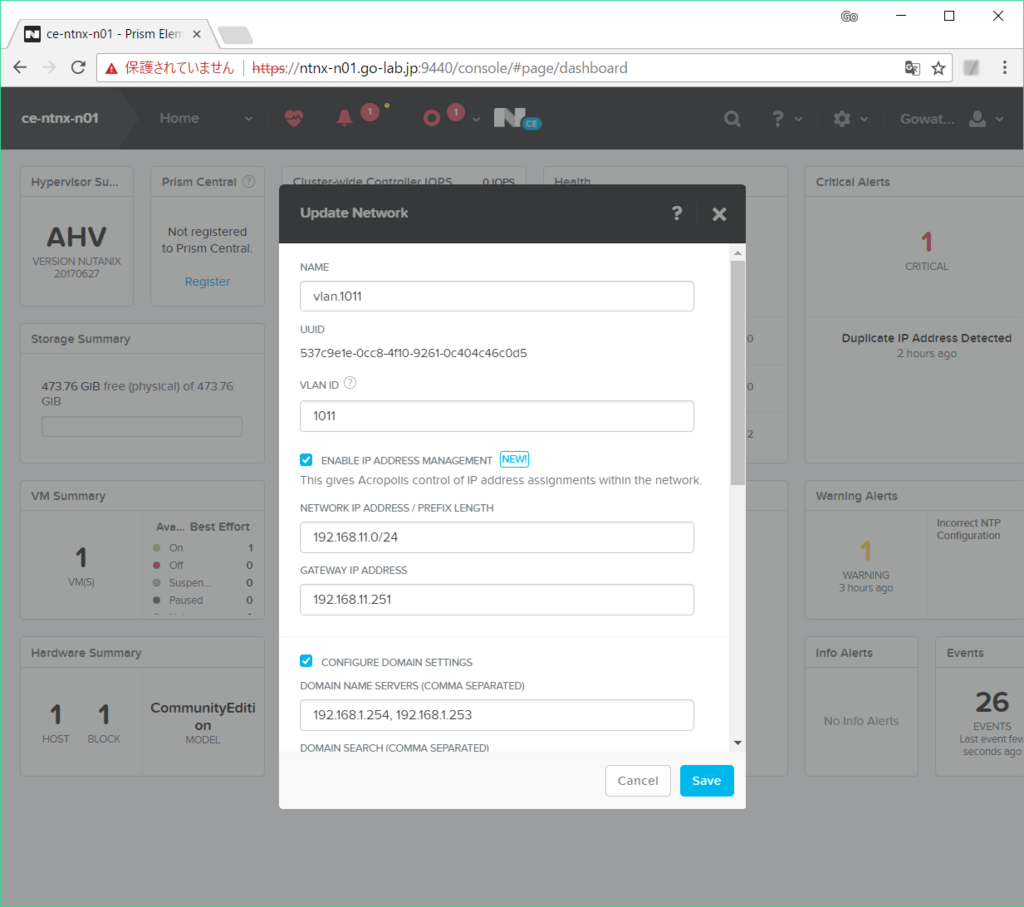Maximize the browser window

coord(949,16)
